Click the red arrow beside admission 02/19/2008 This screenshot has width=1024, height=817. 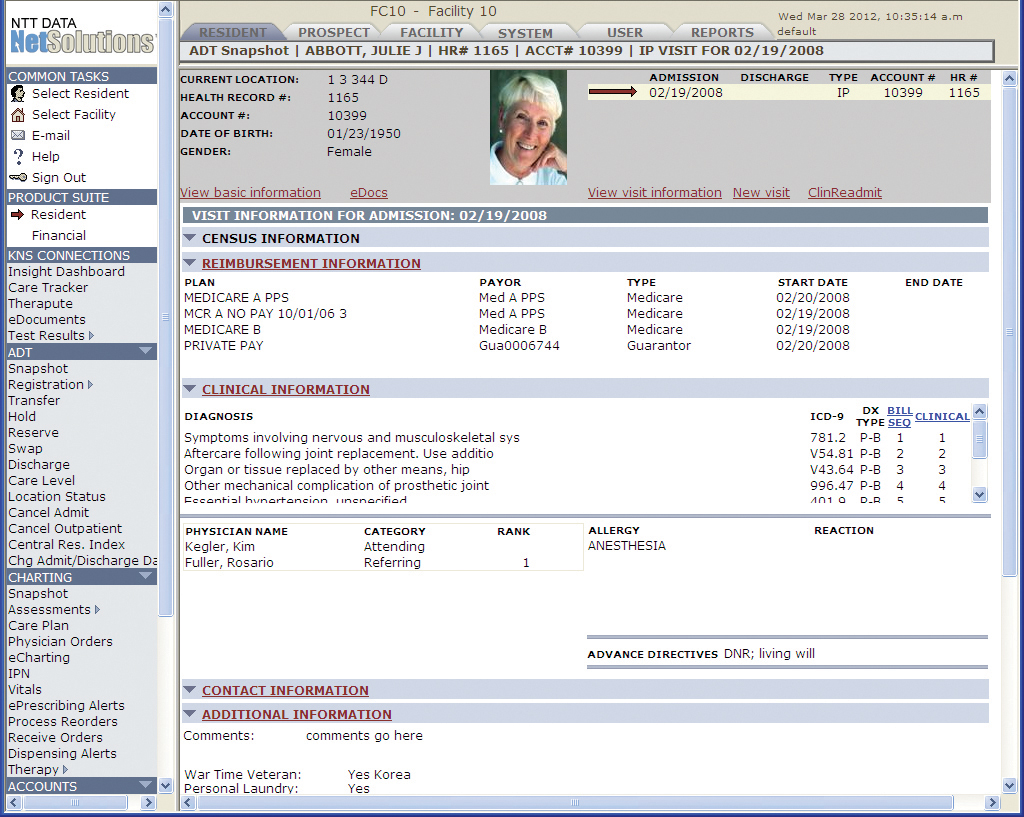612,93
